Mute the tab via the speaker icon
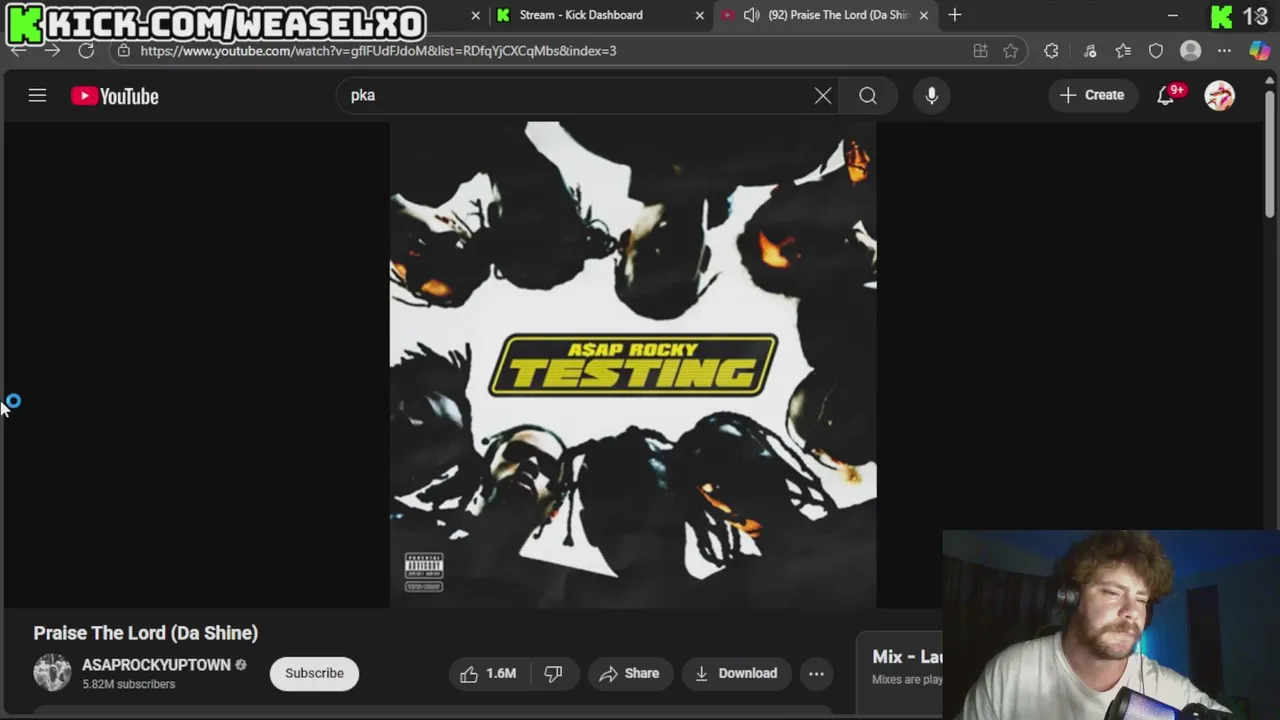This screenshot has width=1280, height=720. (x=750, y=15)
